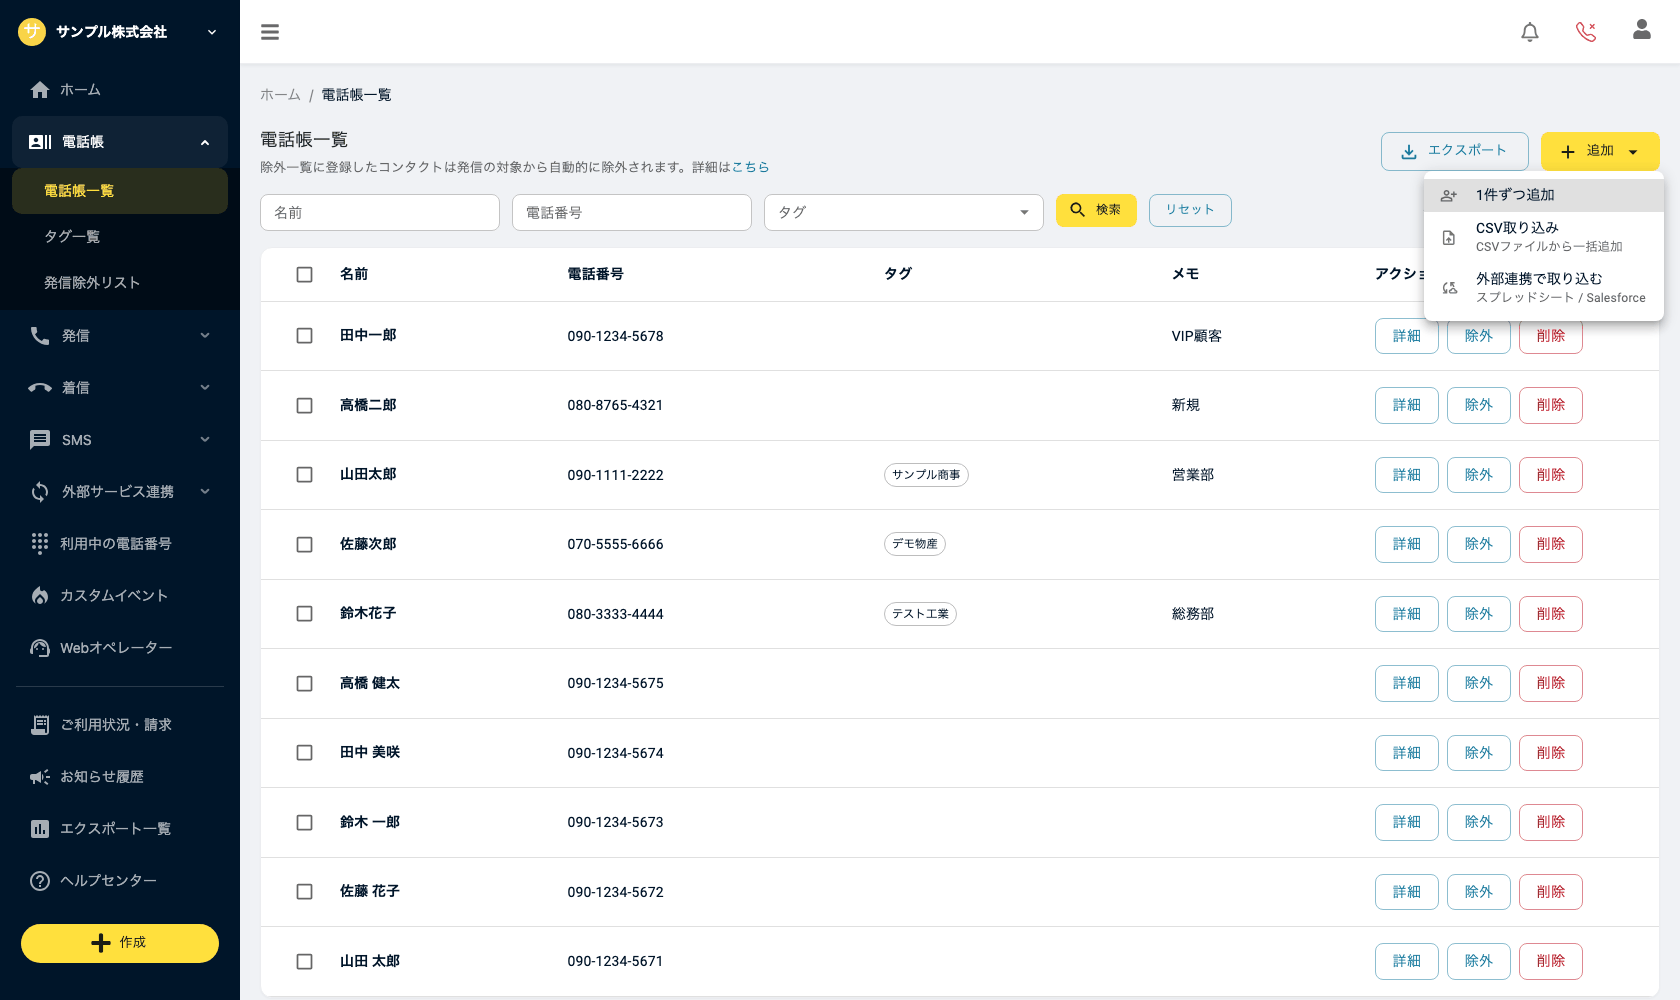Click the SMS message bubble icon
Screen dimensions: 1680x1000
(40, 440)
